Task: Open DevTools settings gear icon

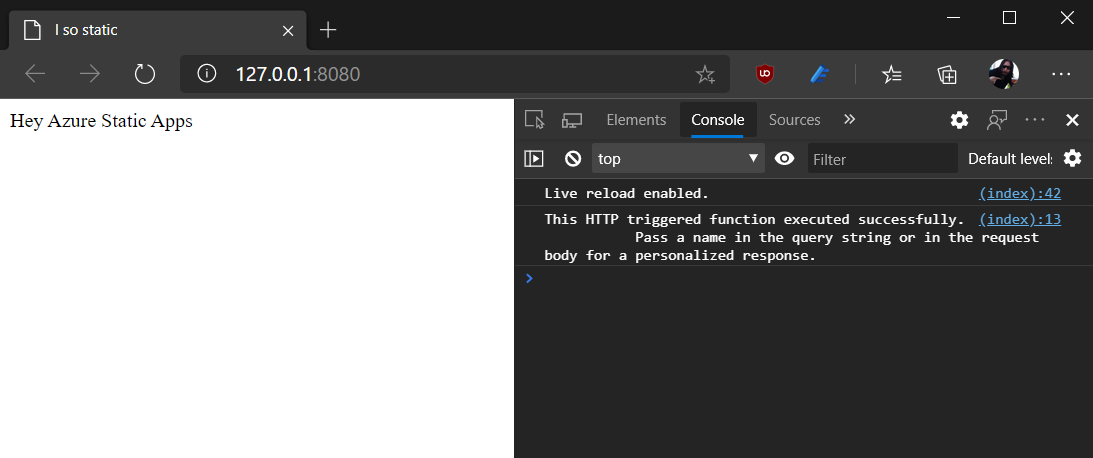Action: [x=959, y=120]
